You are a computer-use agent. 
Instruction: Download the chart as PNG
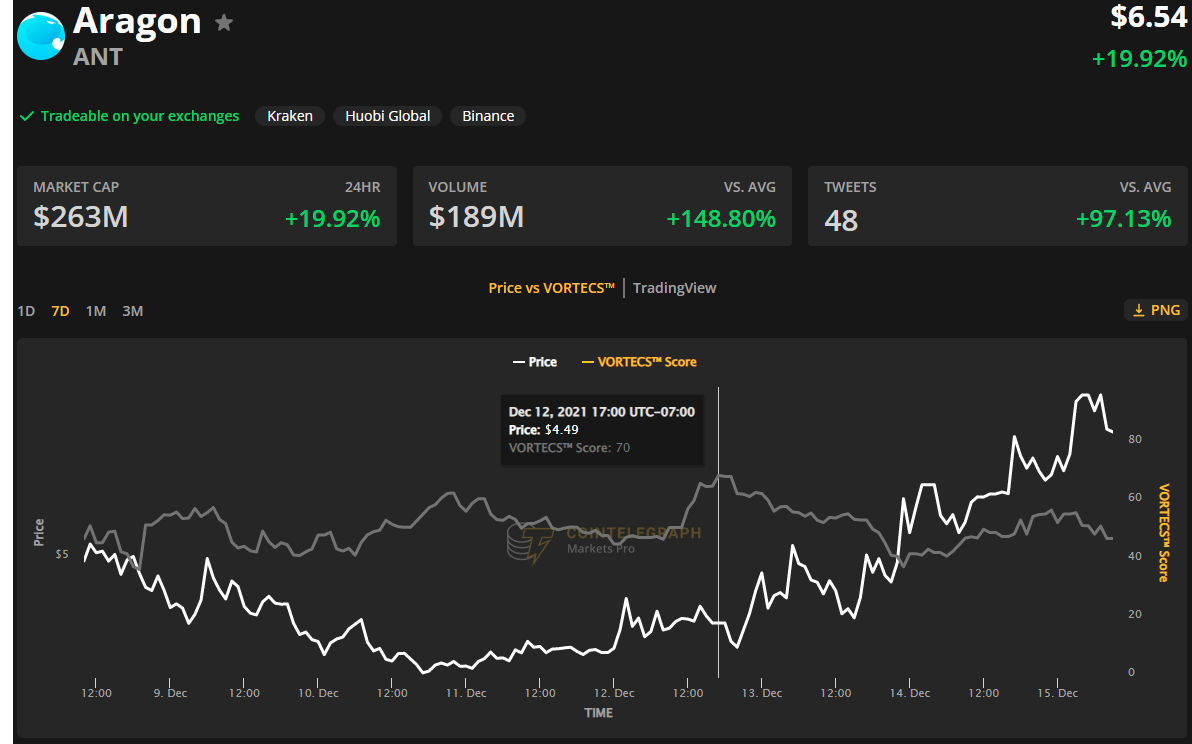1156,310
